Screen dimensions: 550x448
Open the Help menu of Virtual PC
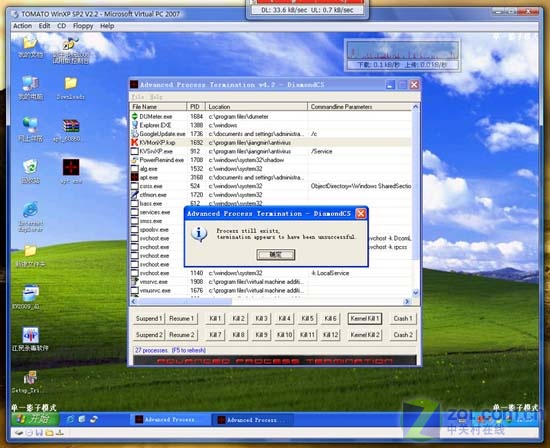pyautogui.click(x=107, y=26)
